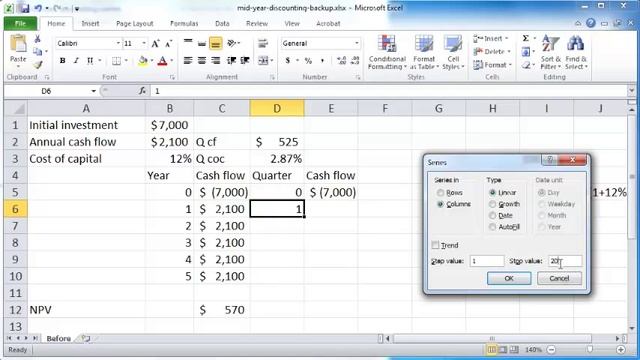This screenshot has width=640, height=360.
Task: Toggle Italic formatting
Action: [x=76, y=61]
